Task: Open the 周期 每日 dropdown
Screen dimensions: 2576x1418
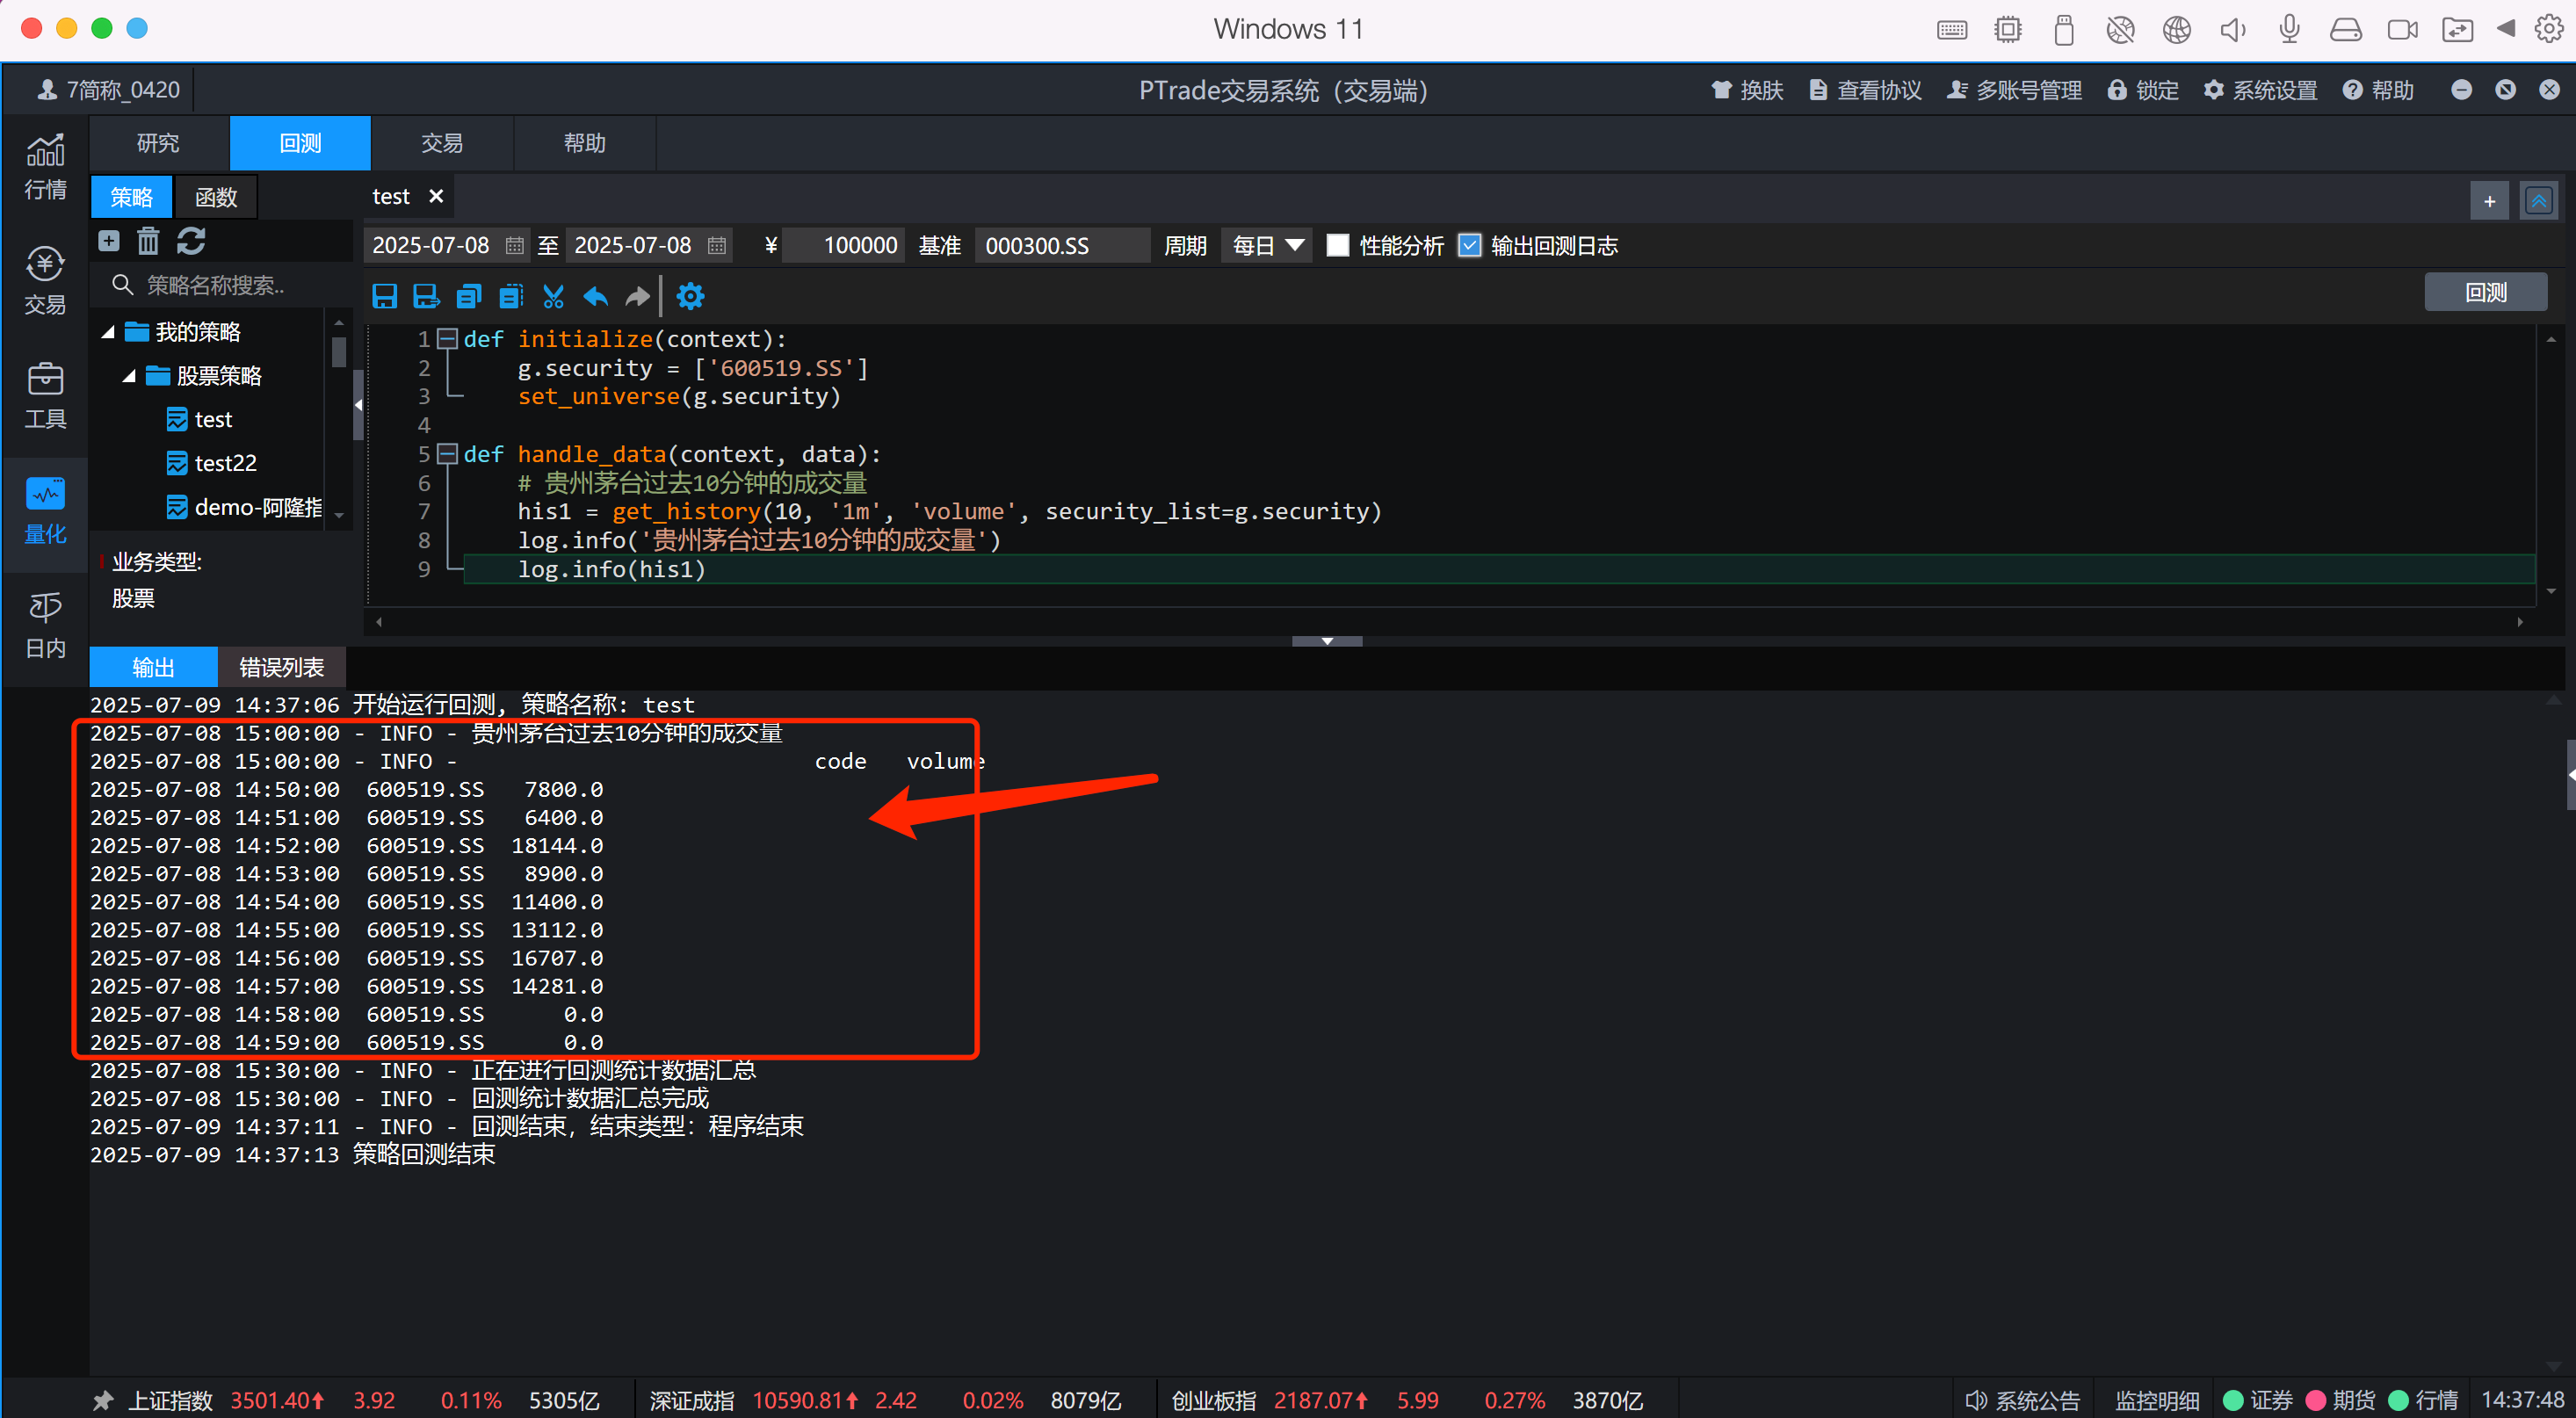Action: click(x=1267, y=246)
